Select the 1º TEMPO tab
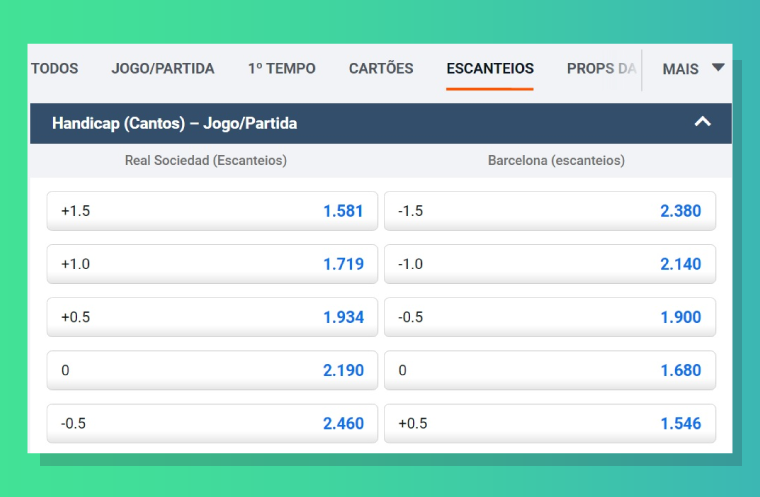The width and height of the screenshot is (760, 497). point(282,68)
